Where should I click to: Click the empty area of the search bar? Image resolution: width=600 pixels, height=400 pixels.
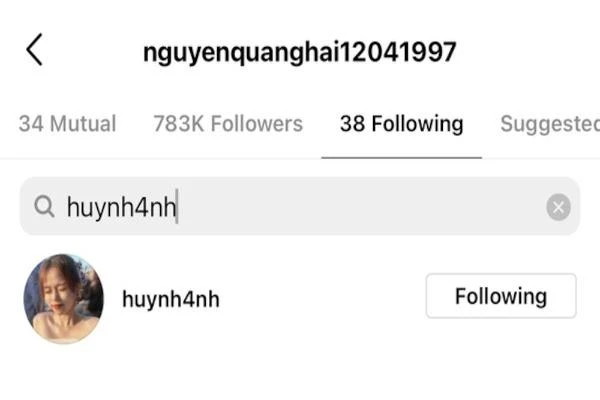[x=360, y=206]
